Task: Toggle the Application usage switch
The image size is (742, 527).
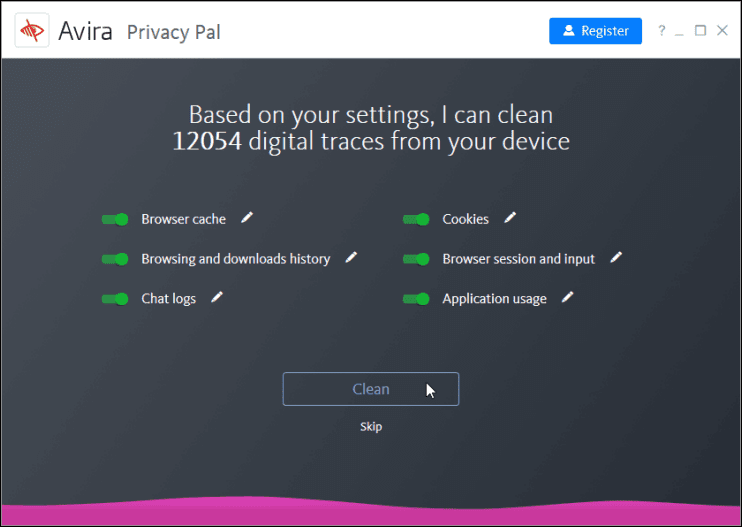Action: tap(416, 299)
